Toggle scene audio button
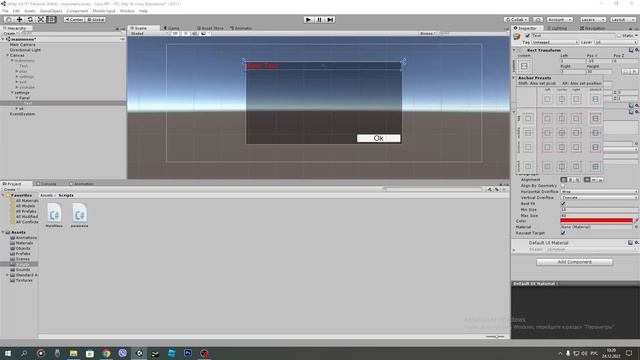The width and height of the screenshot is (640, 360). (x=194, y=33)
